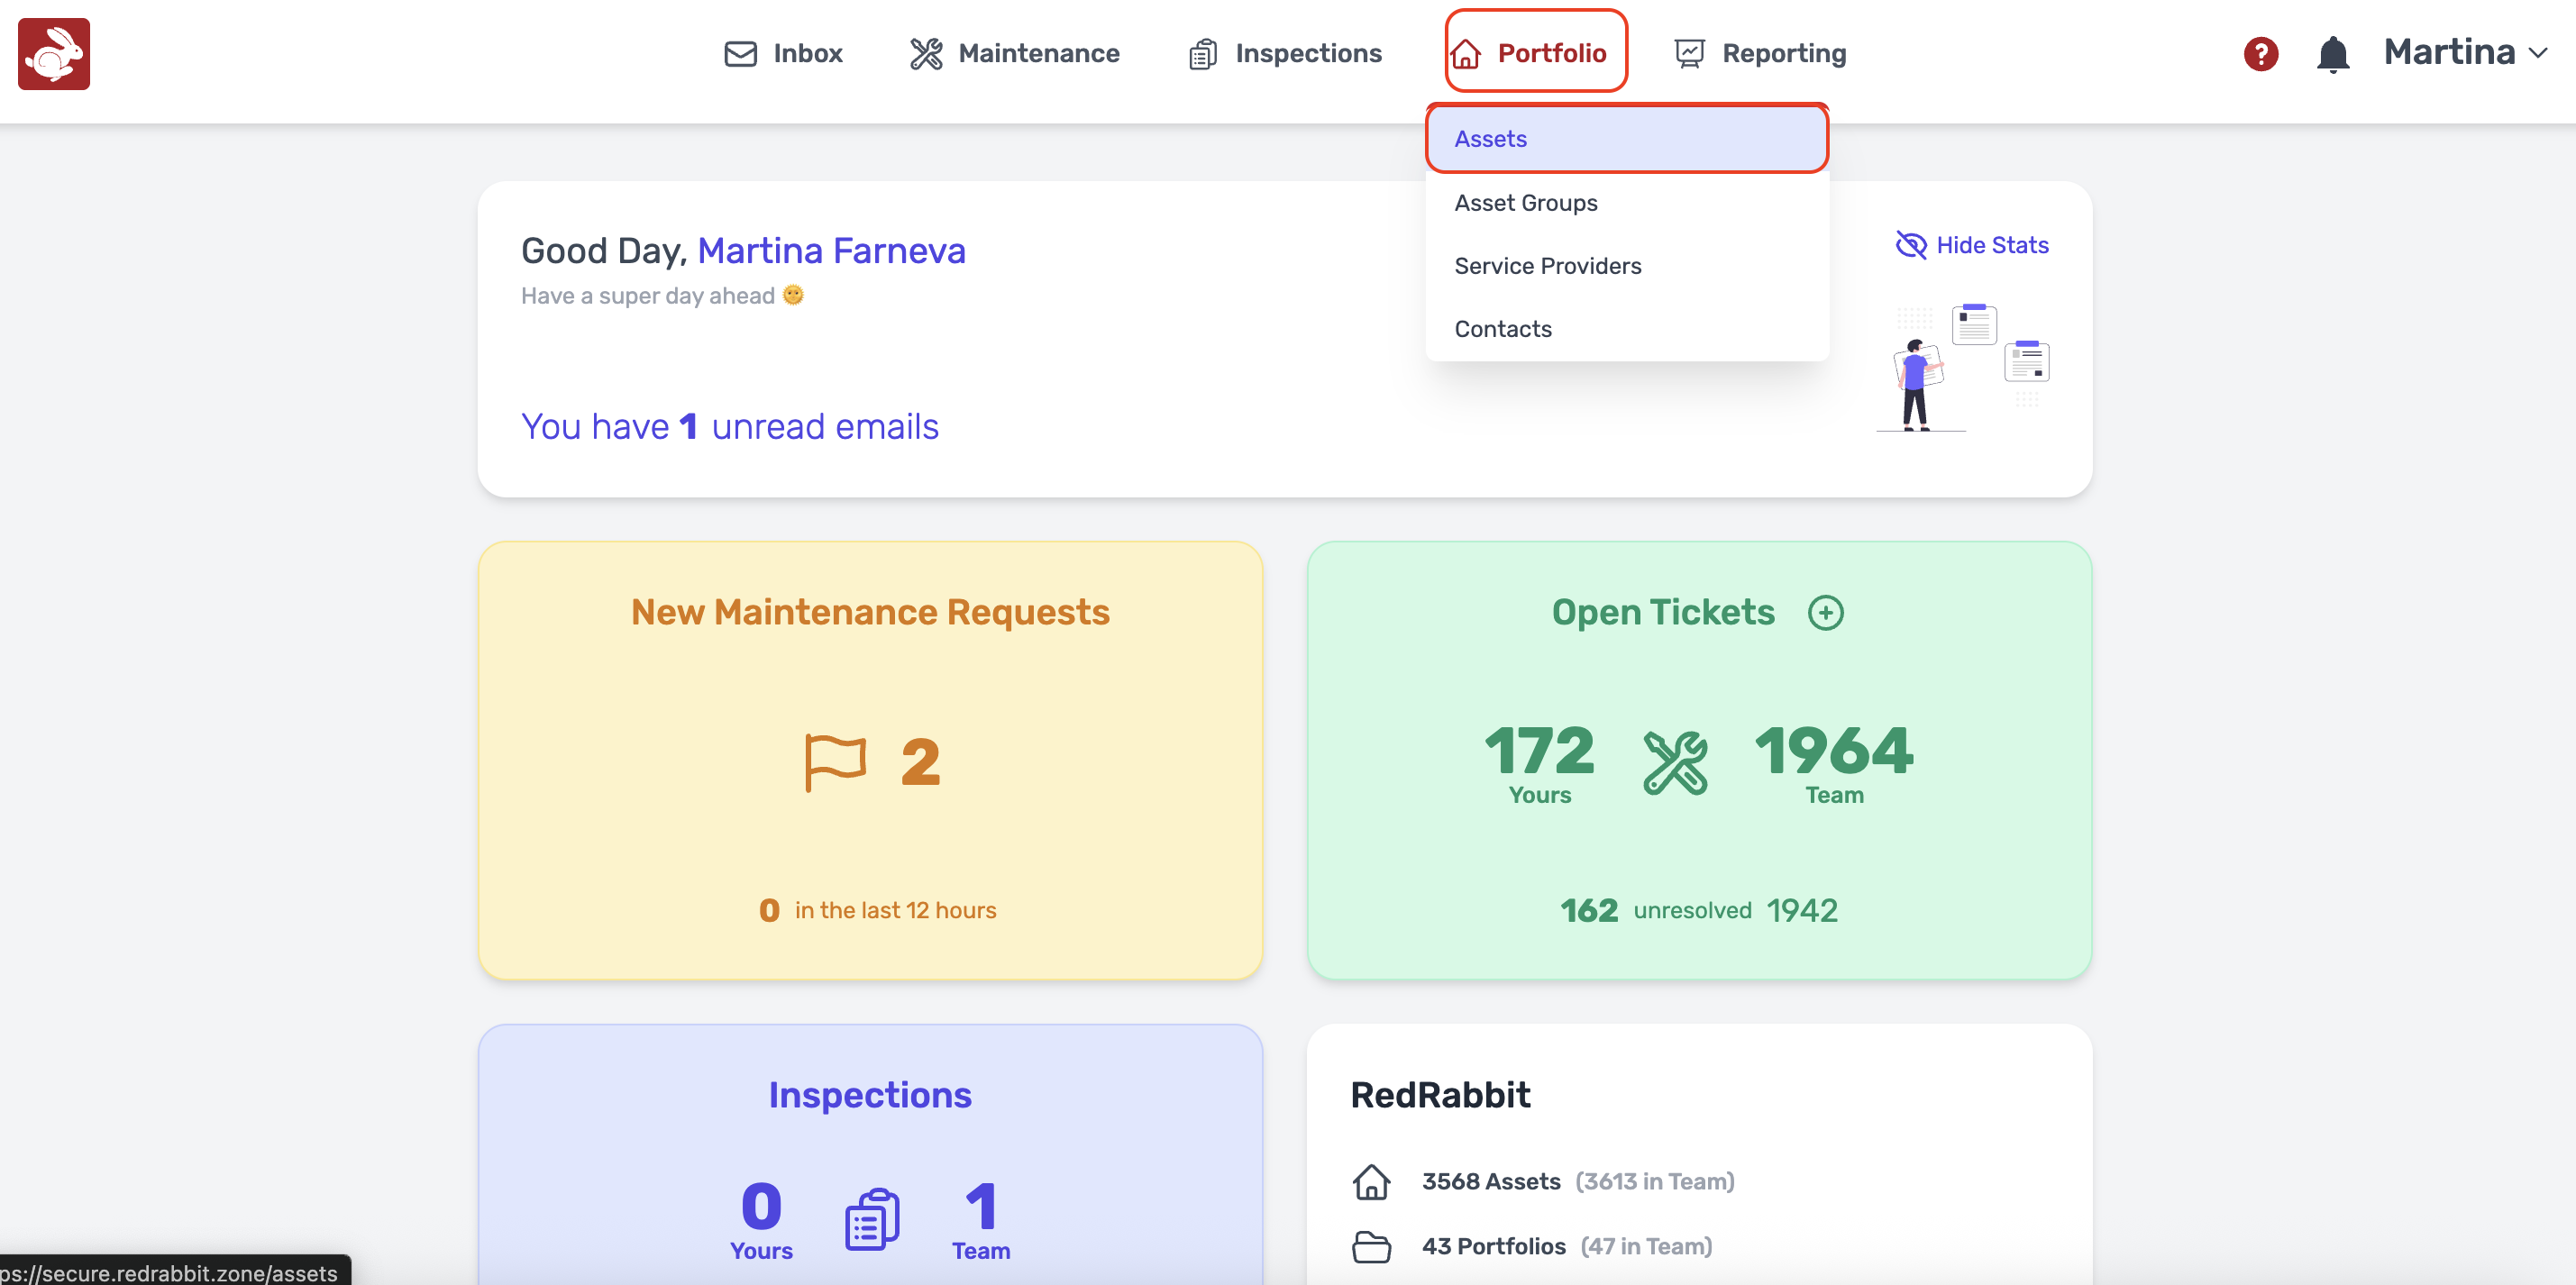Image resolution: width=2576 pixels, height=1285 pixels.
Task: Expand the Martina user dropdown
Action: (2465, 53)
